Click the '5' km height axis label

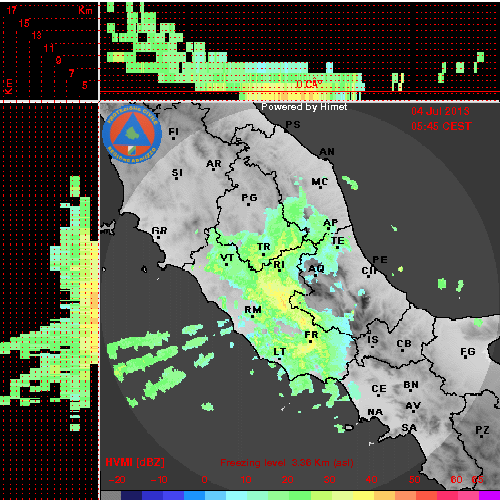coord(85,85)
